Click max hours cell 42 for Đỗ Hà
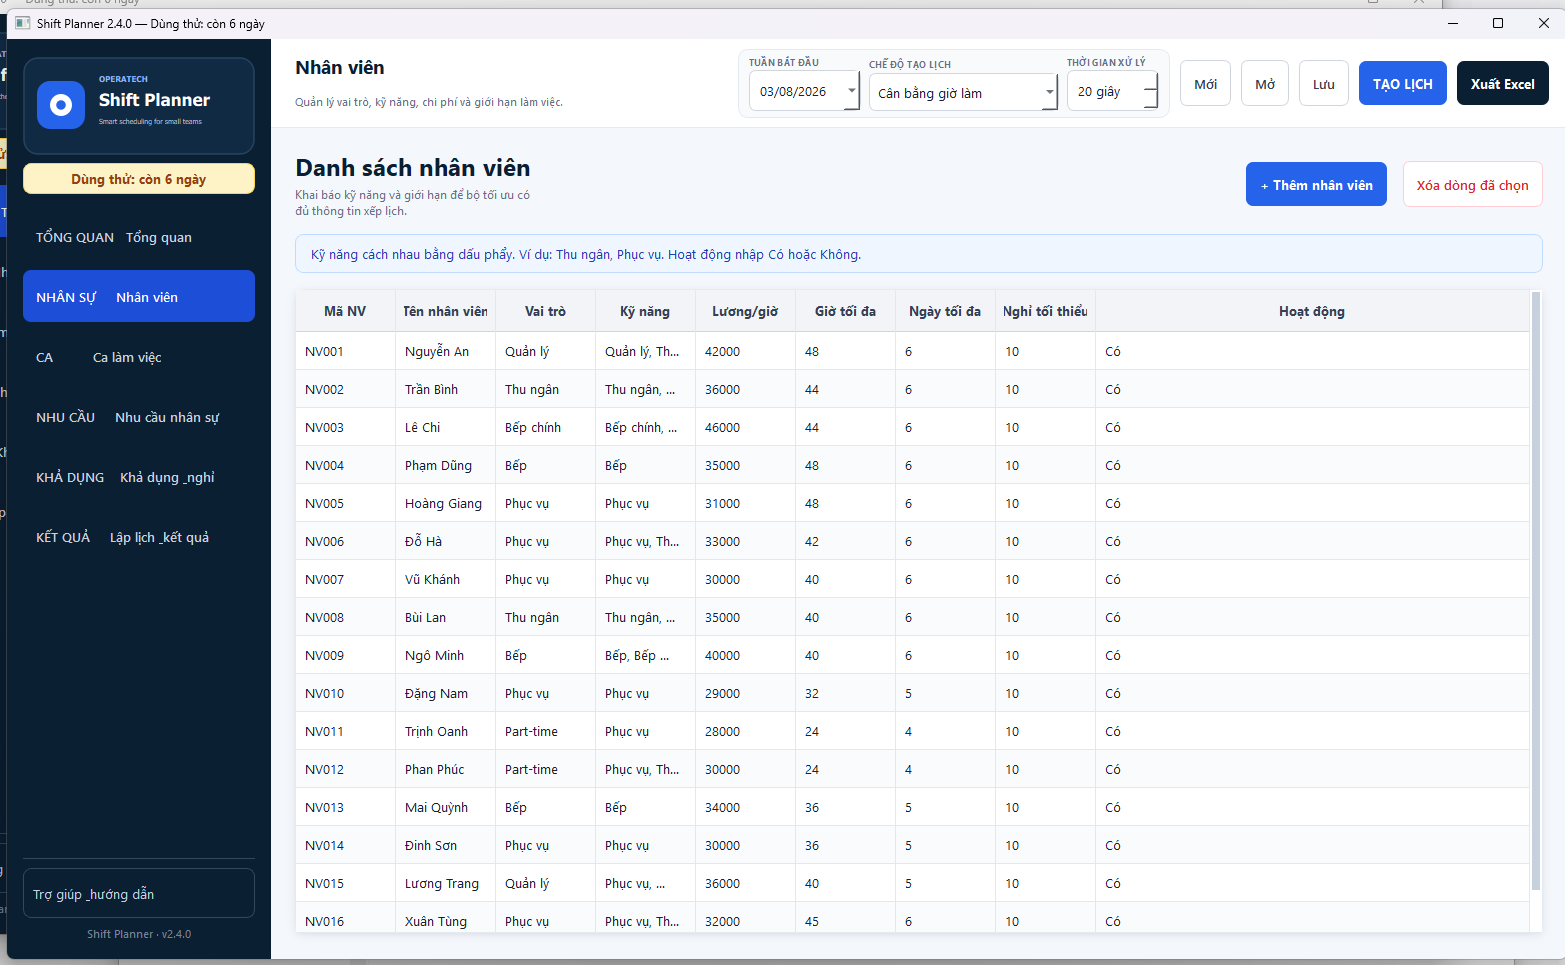Screen dimensions: 1565x965 [845, 541]
